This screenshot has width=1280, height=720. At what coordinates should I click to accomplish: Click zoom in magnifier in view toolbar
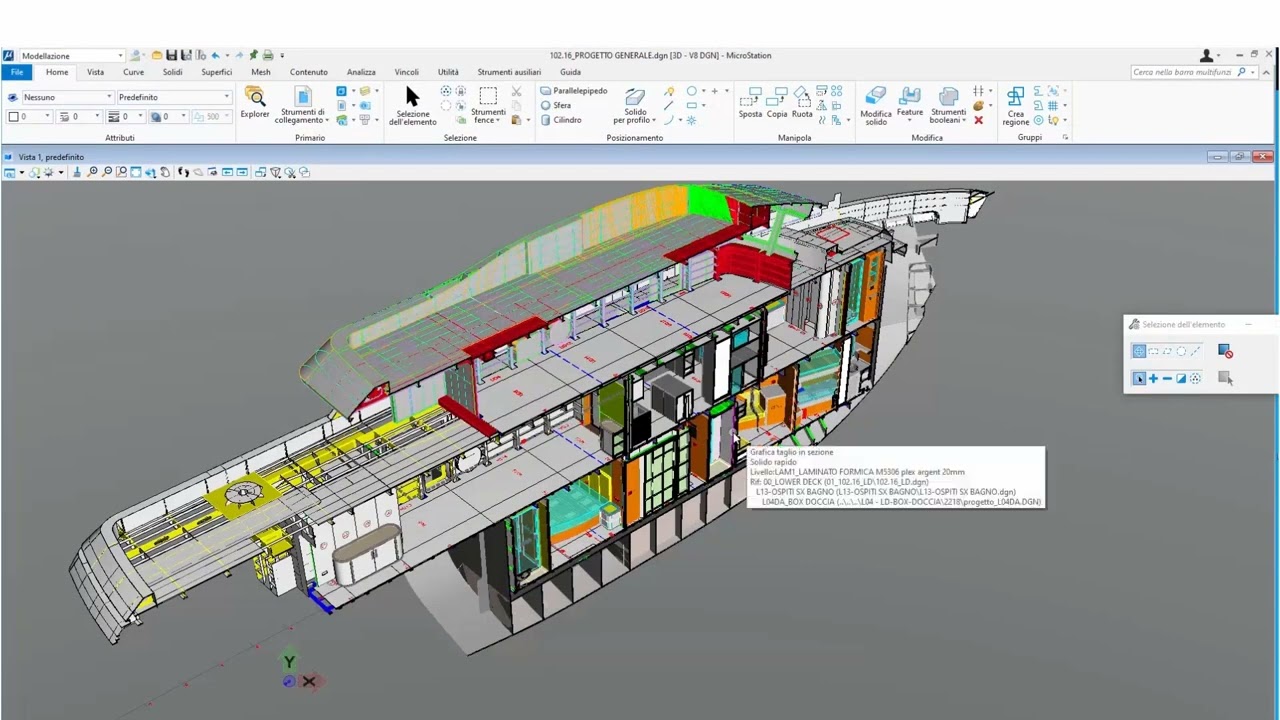pos(92,172)
